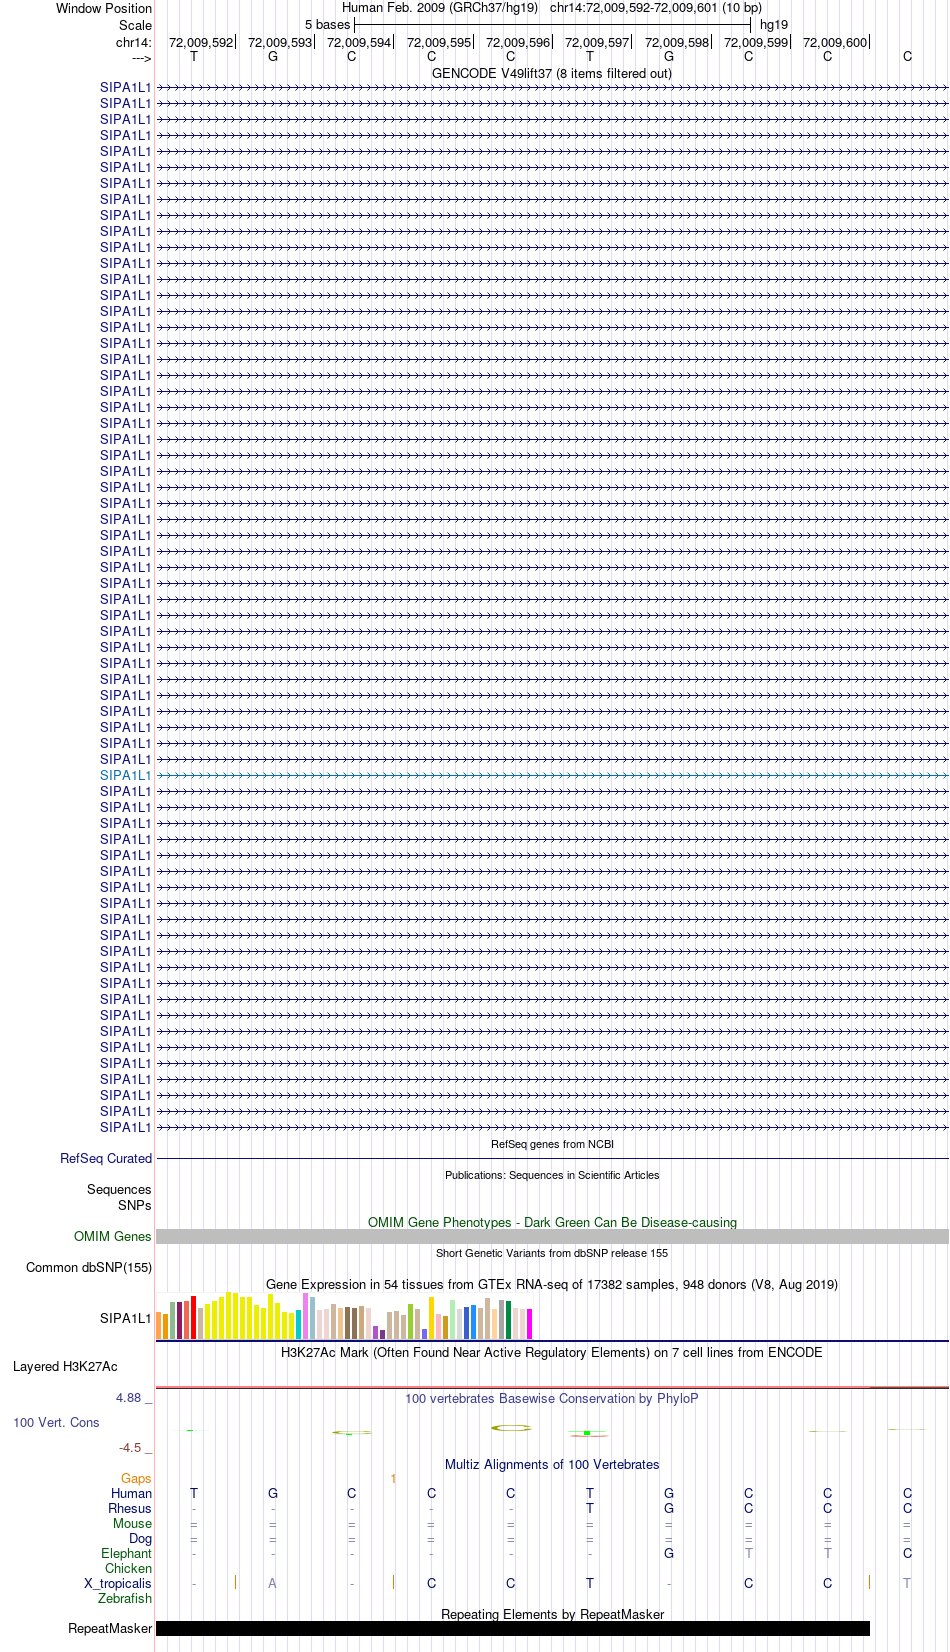
Task: Click the RefSeq Curated blue intron line
Action: coord(552,1158)
